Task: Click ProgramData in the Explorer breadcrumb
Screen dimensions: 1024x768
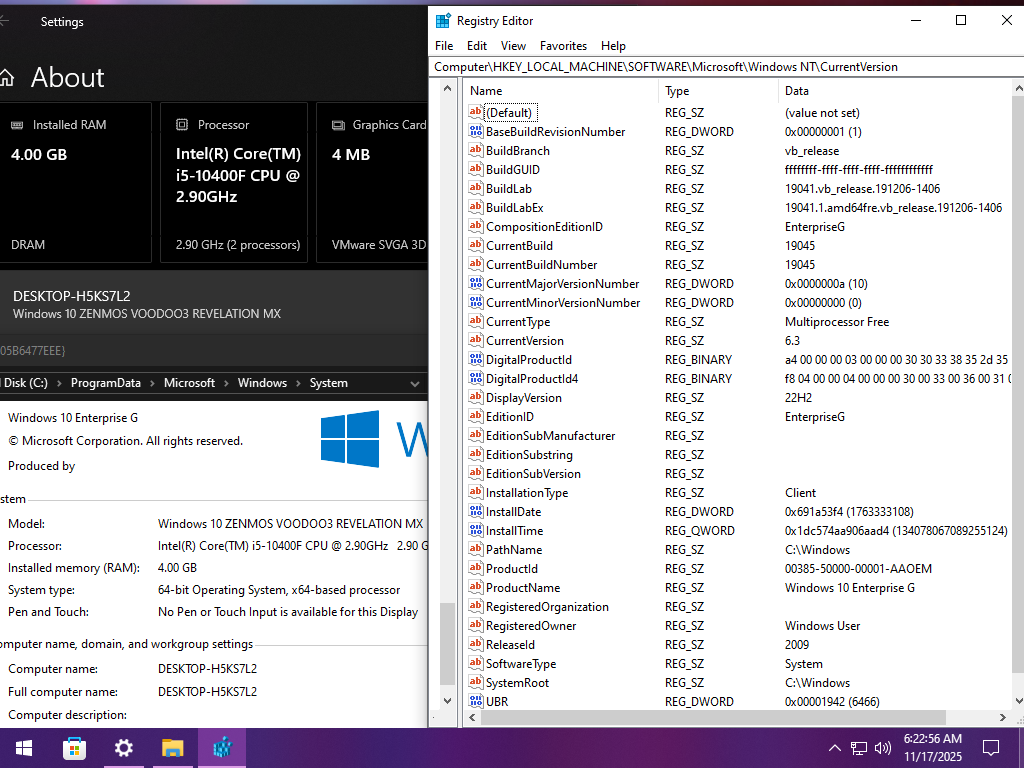Action: [106, 383]
